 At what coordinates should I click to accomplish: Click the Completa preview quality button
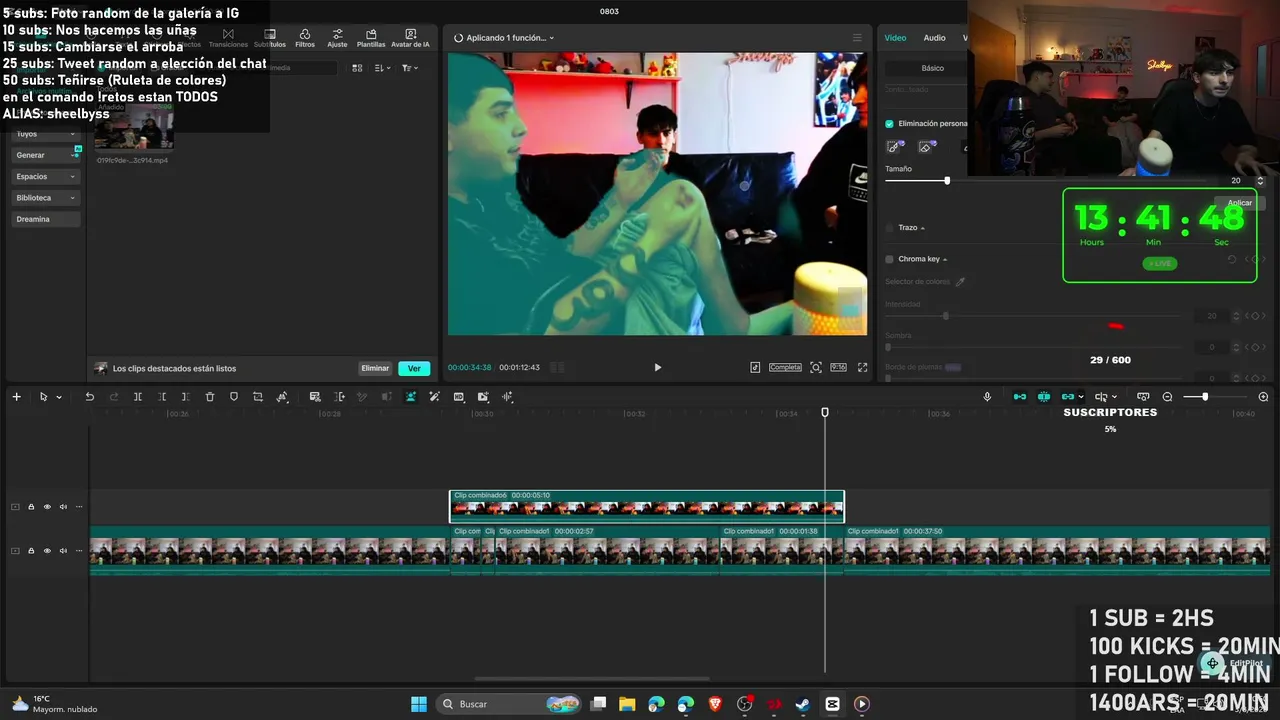(785, 367)
